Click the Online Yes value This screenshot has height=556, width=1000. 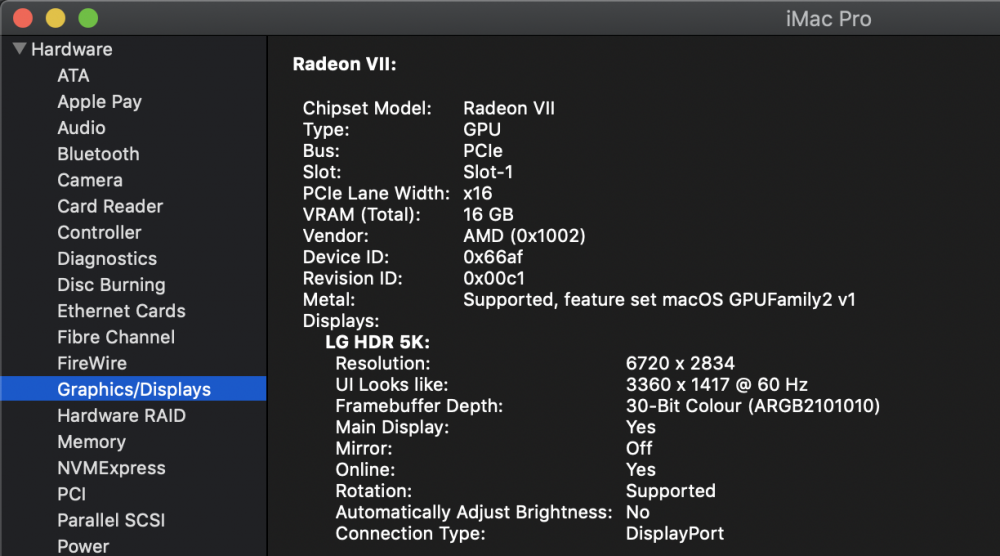point(641,470)
